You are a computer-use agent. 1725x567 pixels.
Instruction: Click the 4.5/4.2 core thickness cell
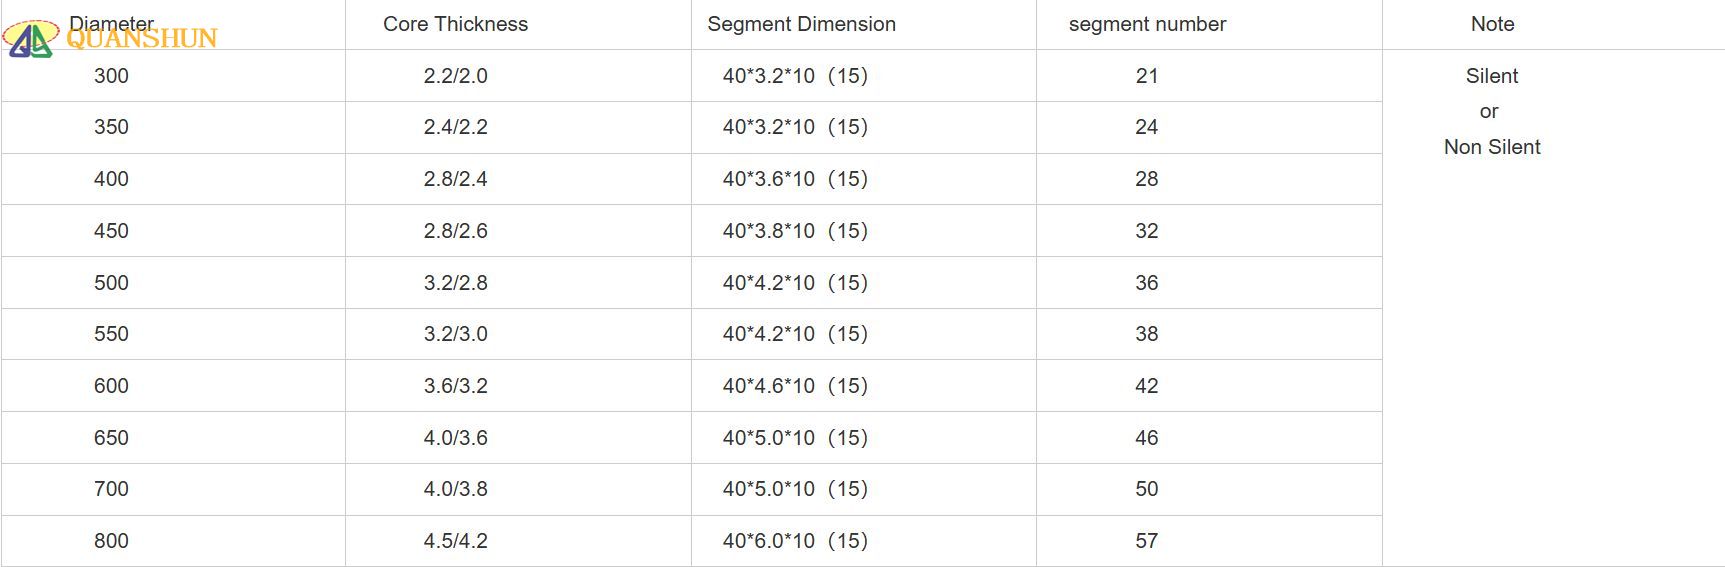(455, 541)
